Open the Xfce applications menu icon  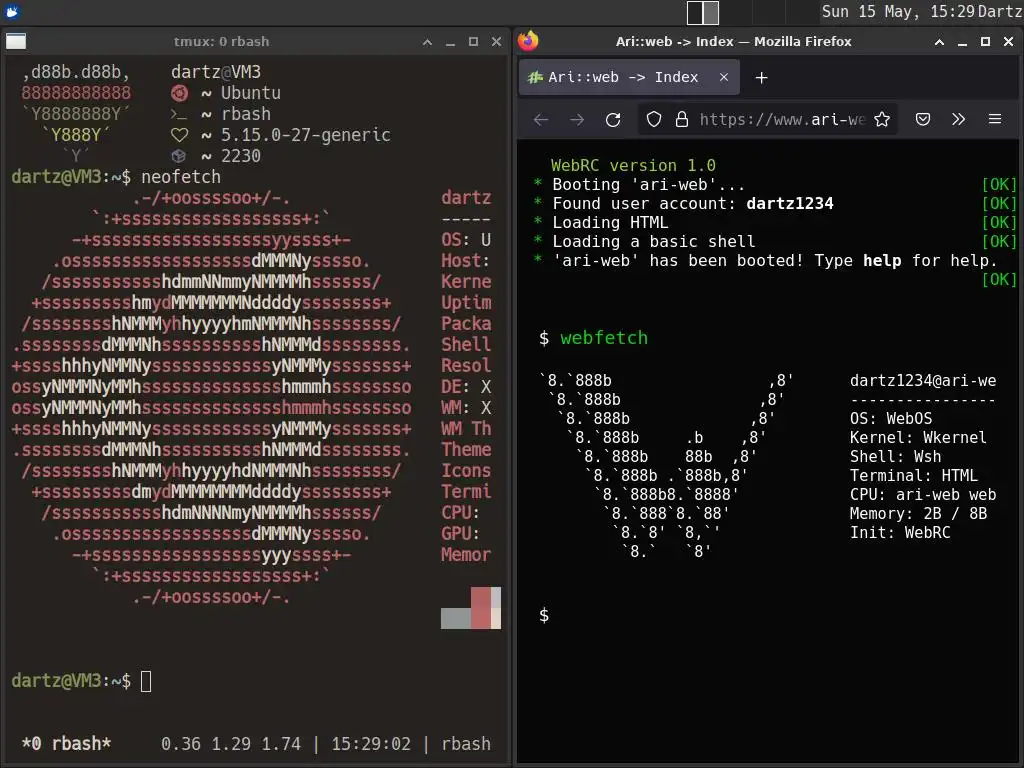pyautogui.click(x=12, y=11)
